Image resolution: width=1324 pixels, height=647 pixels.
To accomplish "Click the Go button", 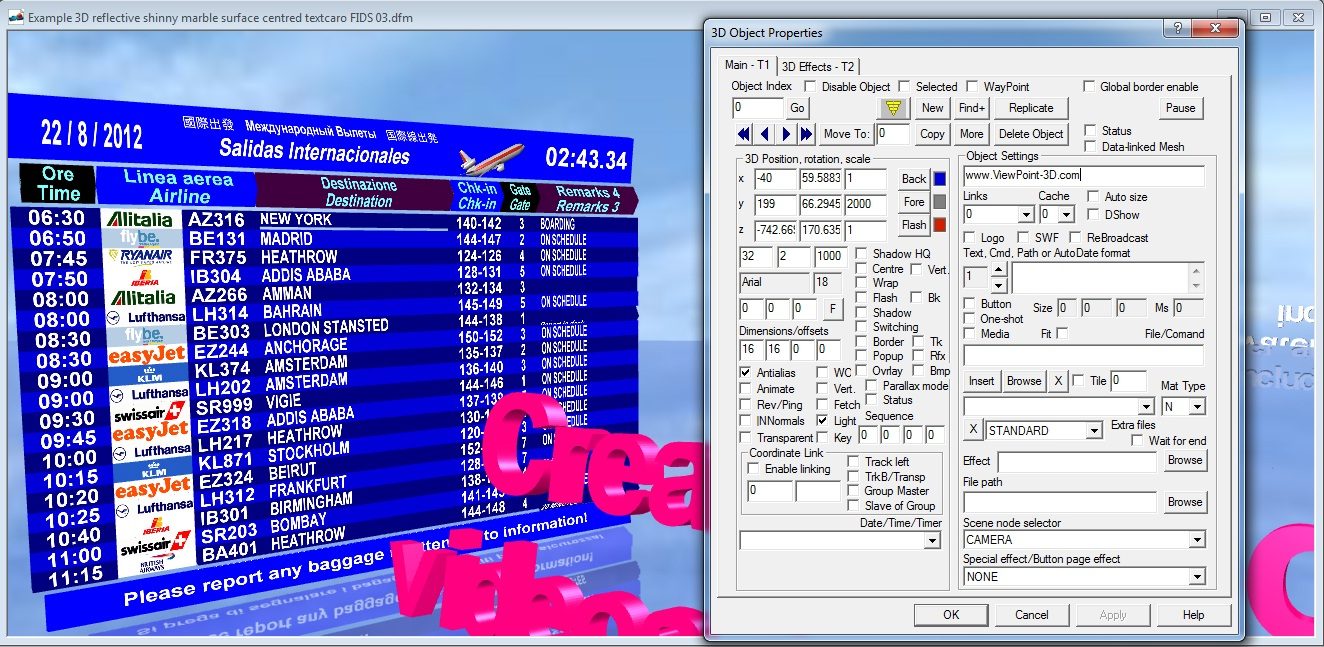I will pyautogui.click(x=797, y=108).
